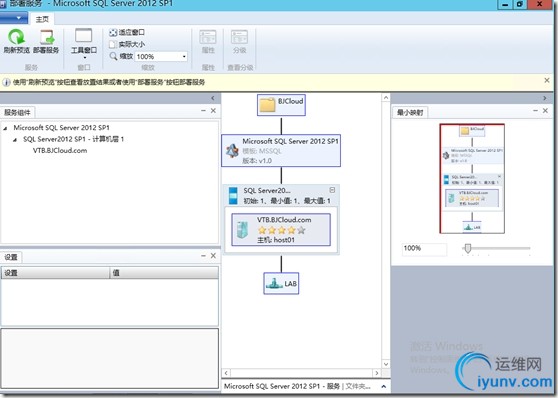The height and width of the screenshot is (398, 558).
Task: Select the Microsoft SQL Server 2012 SP1 service node
Action: pyautogui.click(x=281, y=150)
